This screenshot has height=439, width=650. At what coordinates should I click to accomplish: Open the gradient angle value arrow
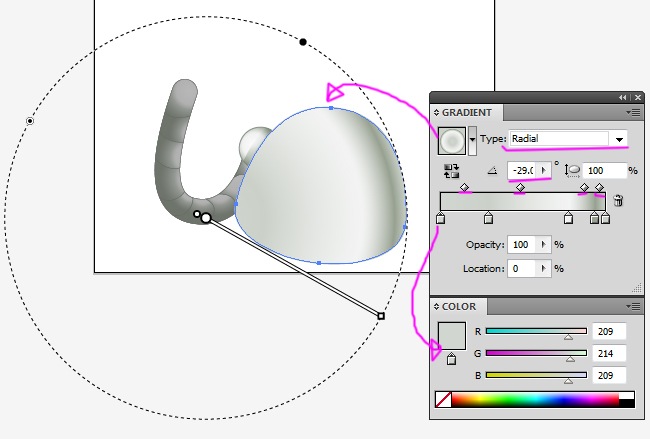tap(544, 170)
